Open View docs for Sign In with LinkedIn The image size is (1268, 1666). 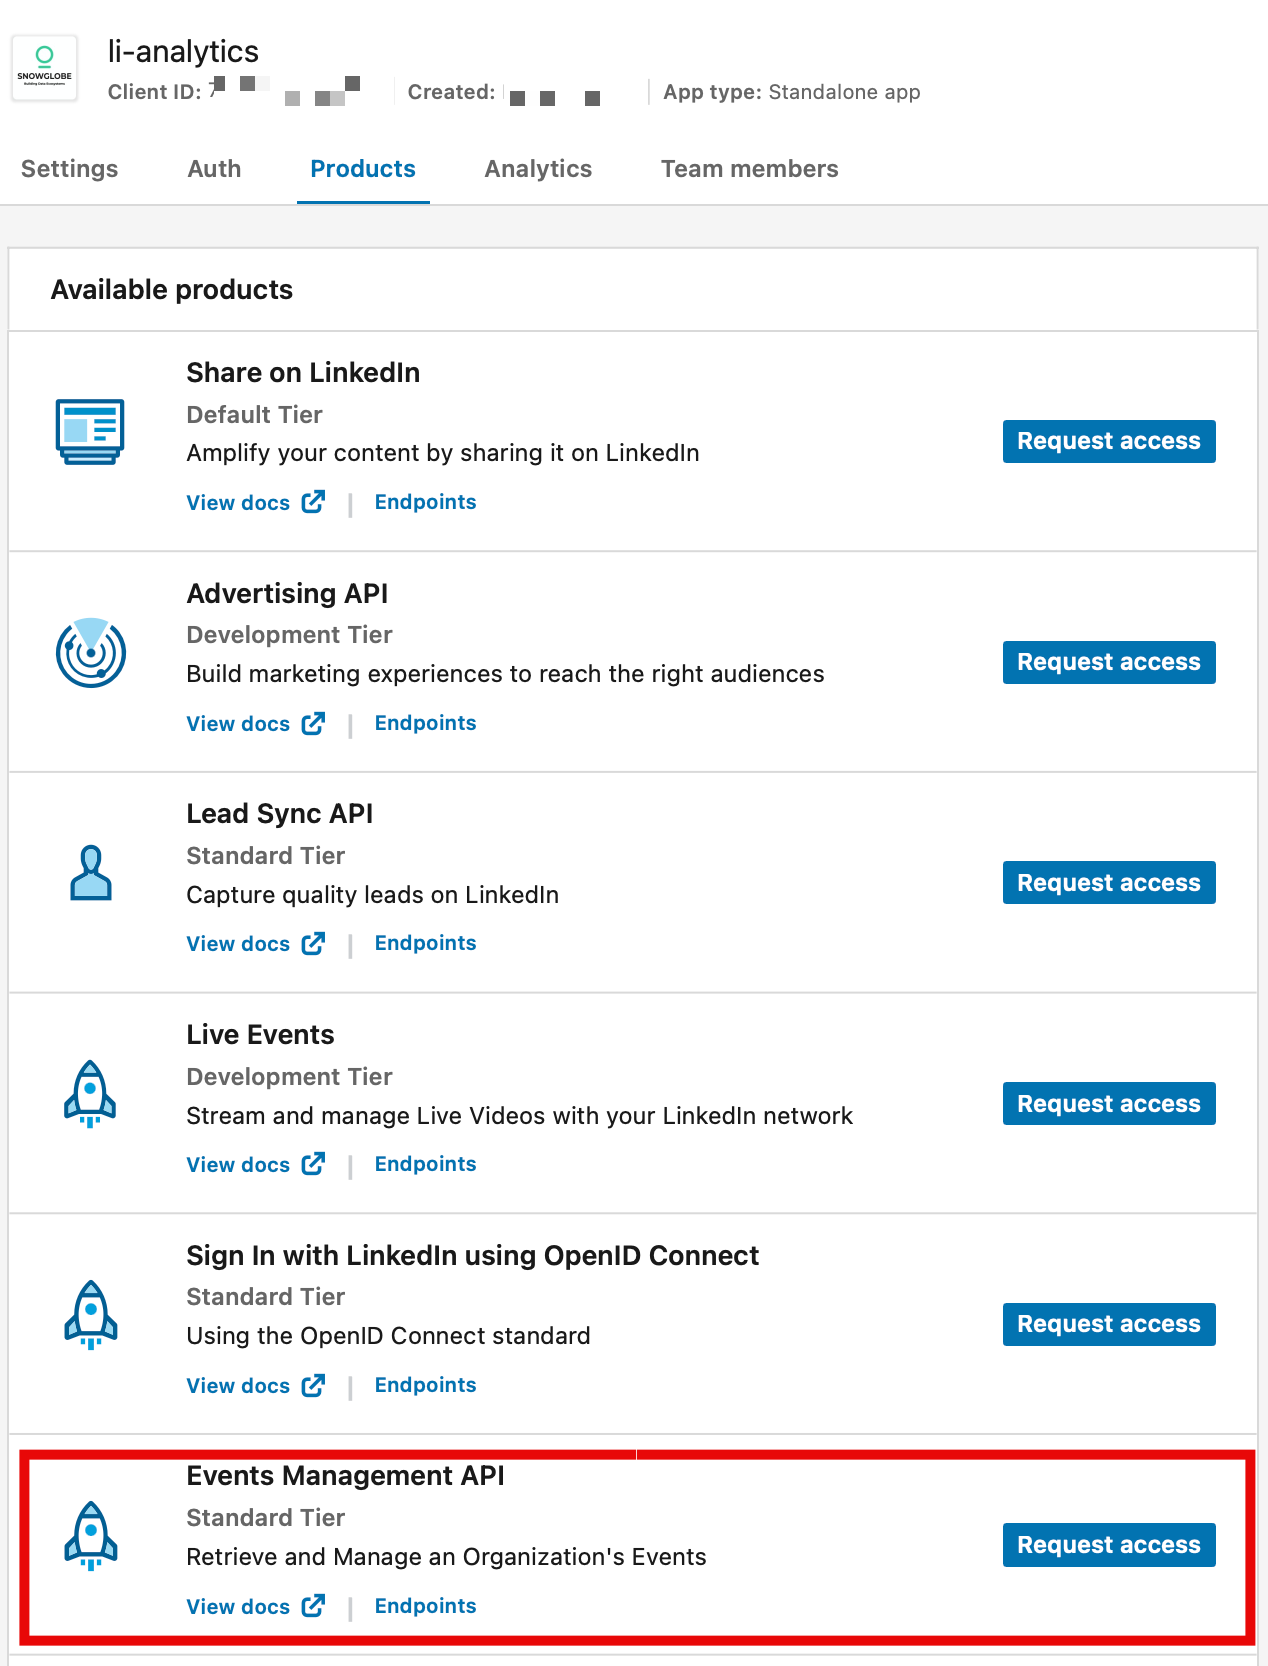click(x=256, y=1386)
